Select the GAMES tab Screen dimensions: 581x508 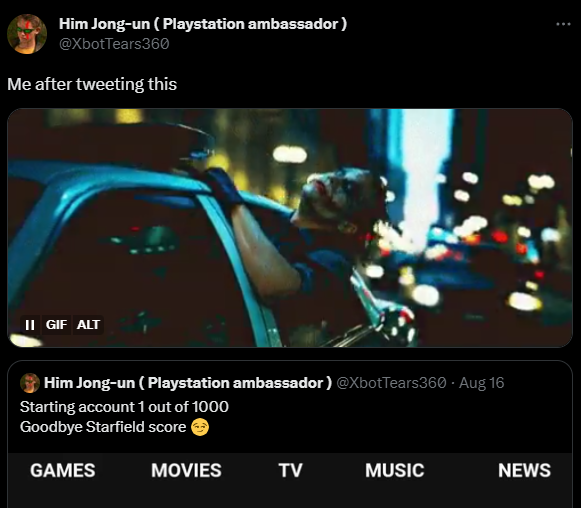63,471
